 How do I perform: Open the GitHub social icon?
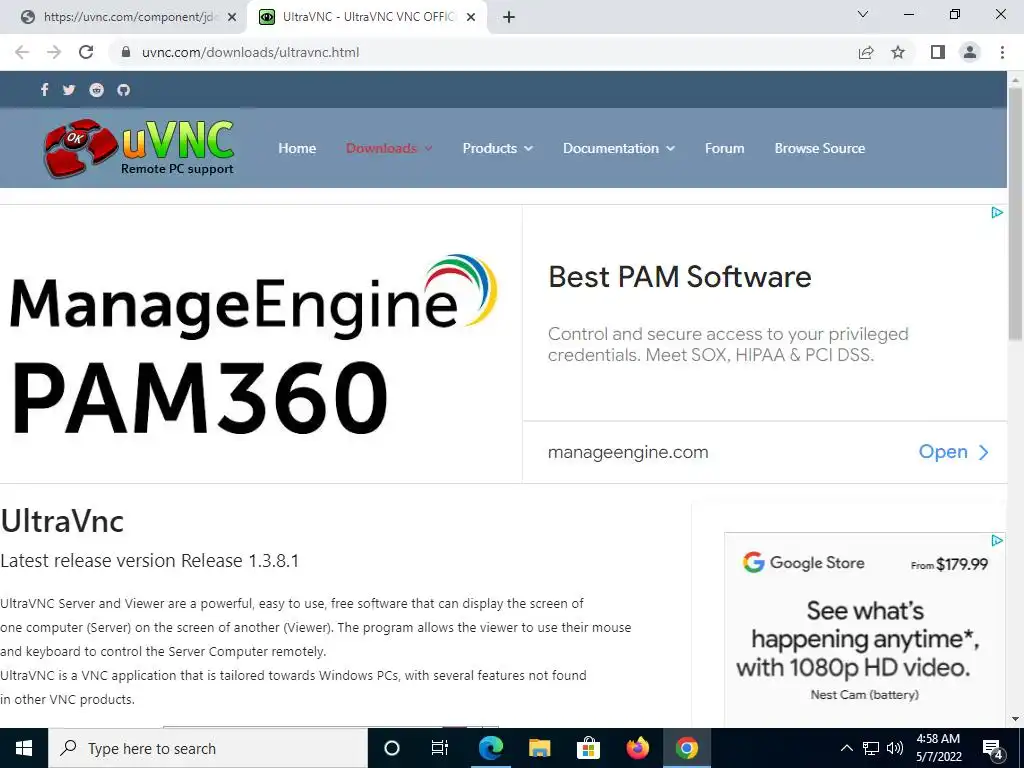tap(123, 90)
